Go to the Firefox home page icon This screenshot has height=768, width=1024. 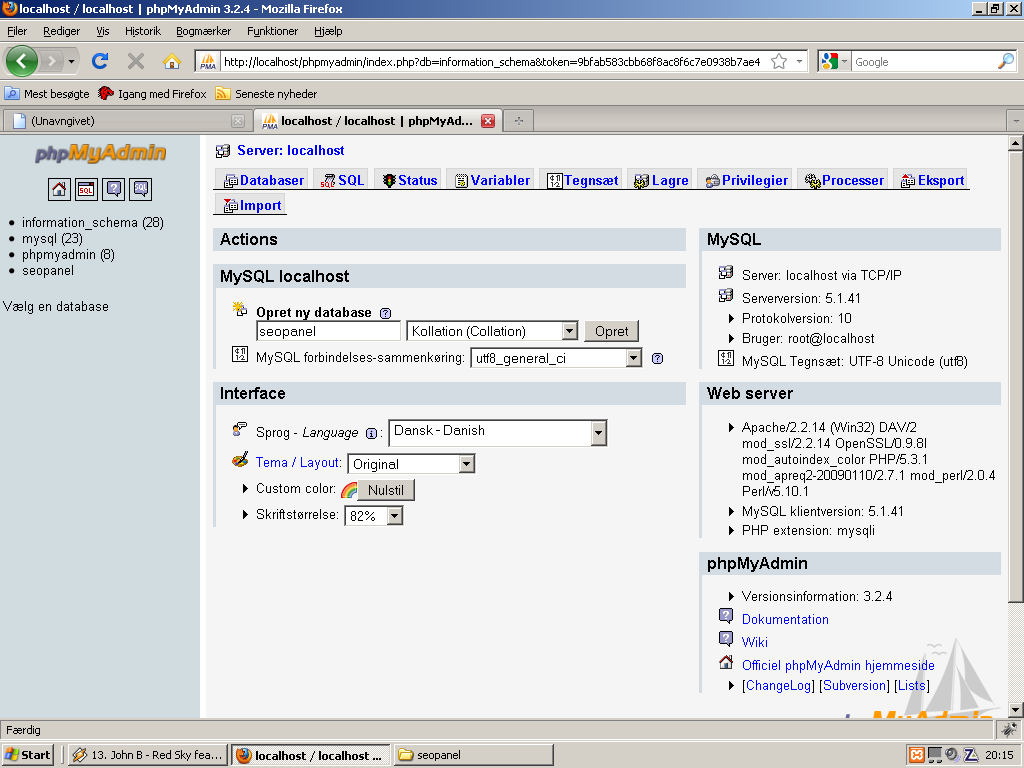[172, 61]
